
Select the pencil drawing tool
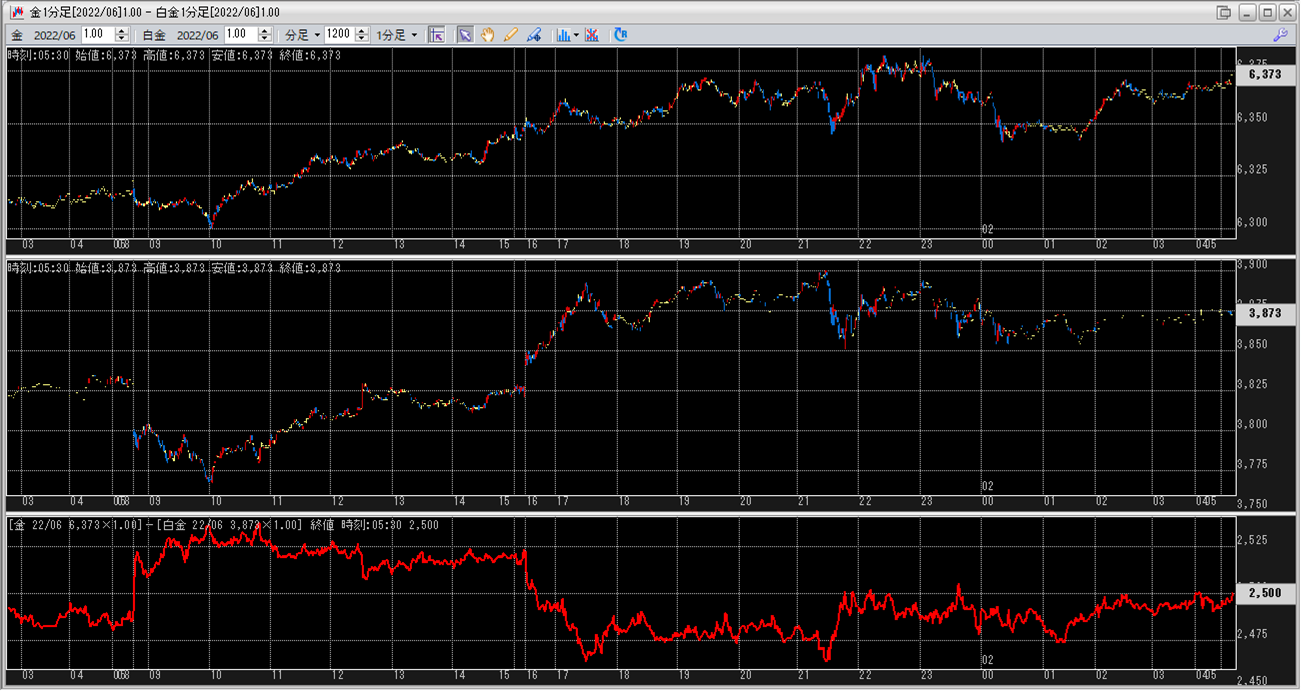tap(511, 35)
